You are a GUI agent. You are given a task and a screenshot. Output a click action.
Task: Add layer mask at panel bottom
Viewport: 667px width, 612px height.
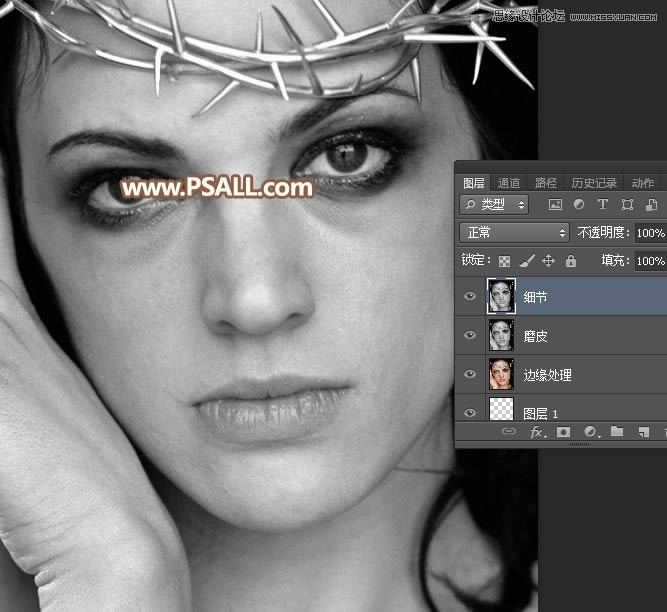tap(564, 432)
